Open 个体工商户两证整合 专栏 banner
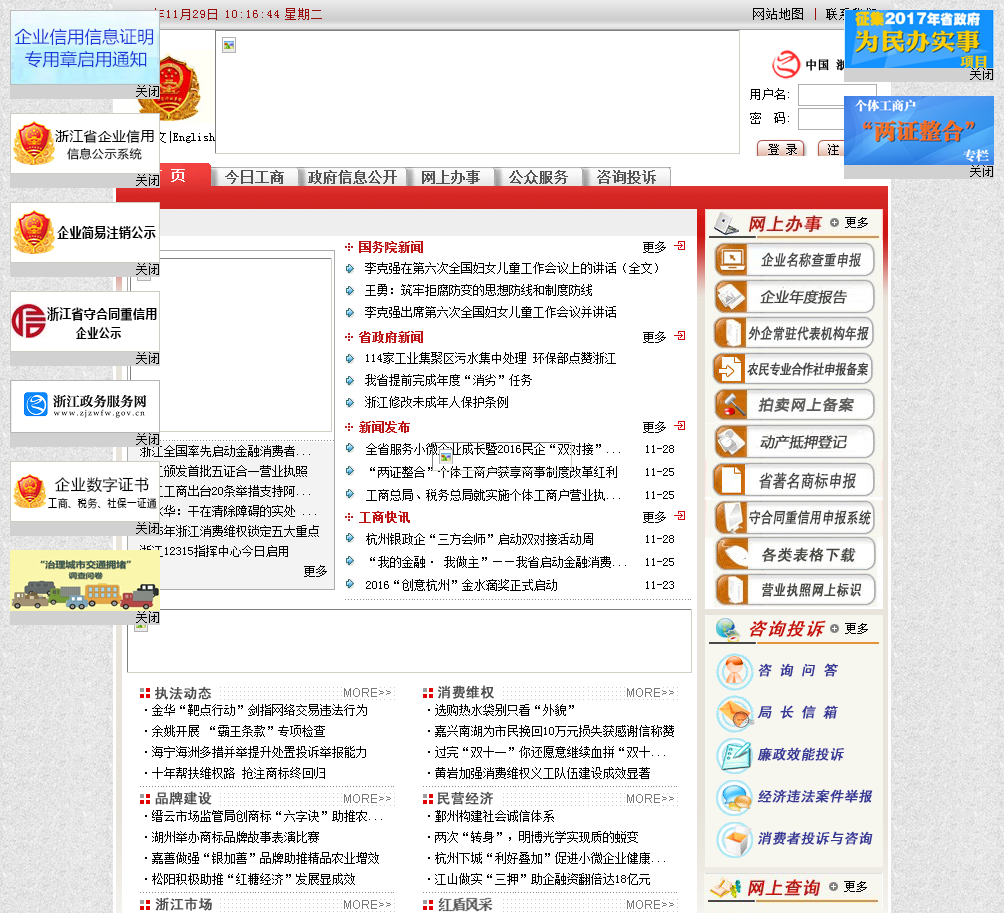1004x913 pixels. (919, 130)
